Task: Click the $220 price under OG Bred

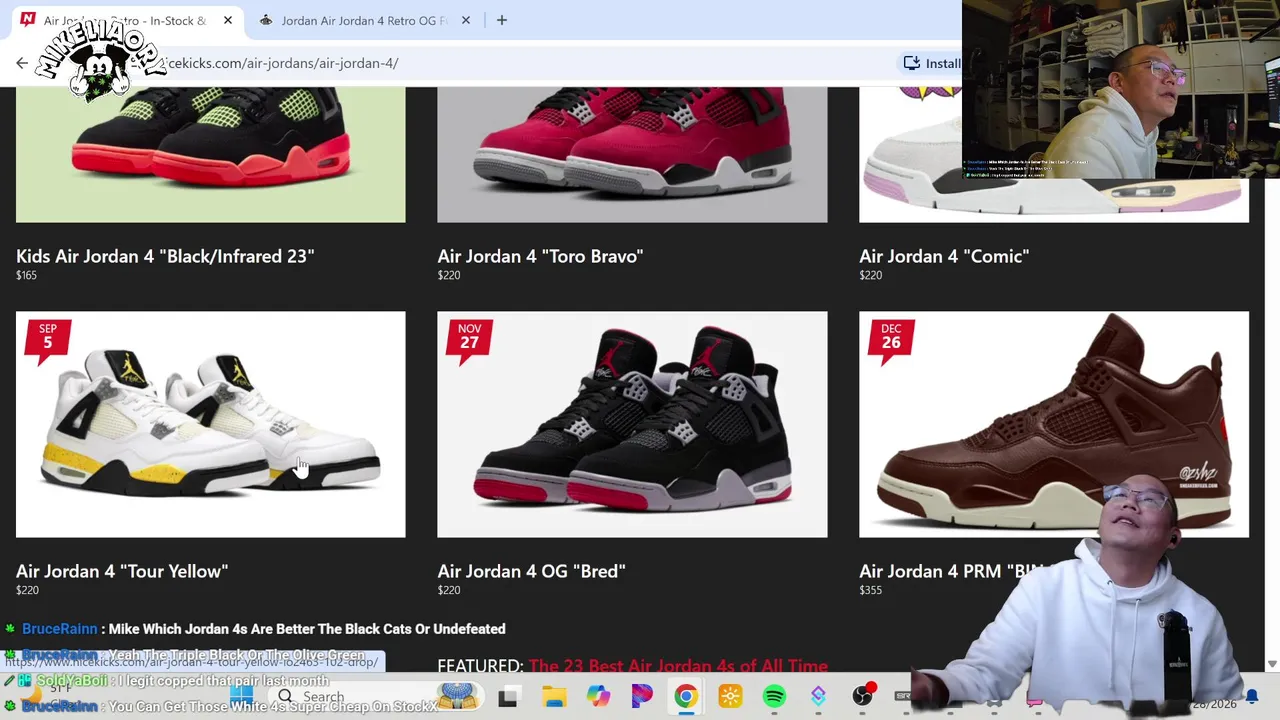Action: point(448,590)
